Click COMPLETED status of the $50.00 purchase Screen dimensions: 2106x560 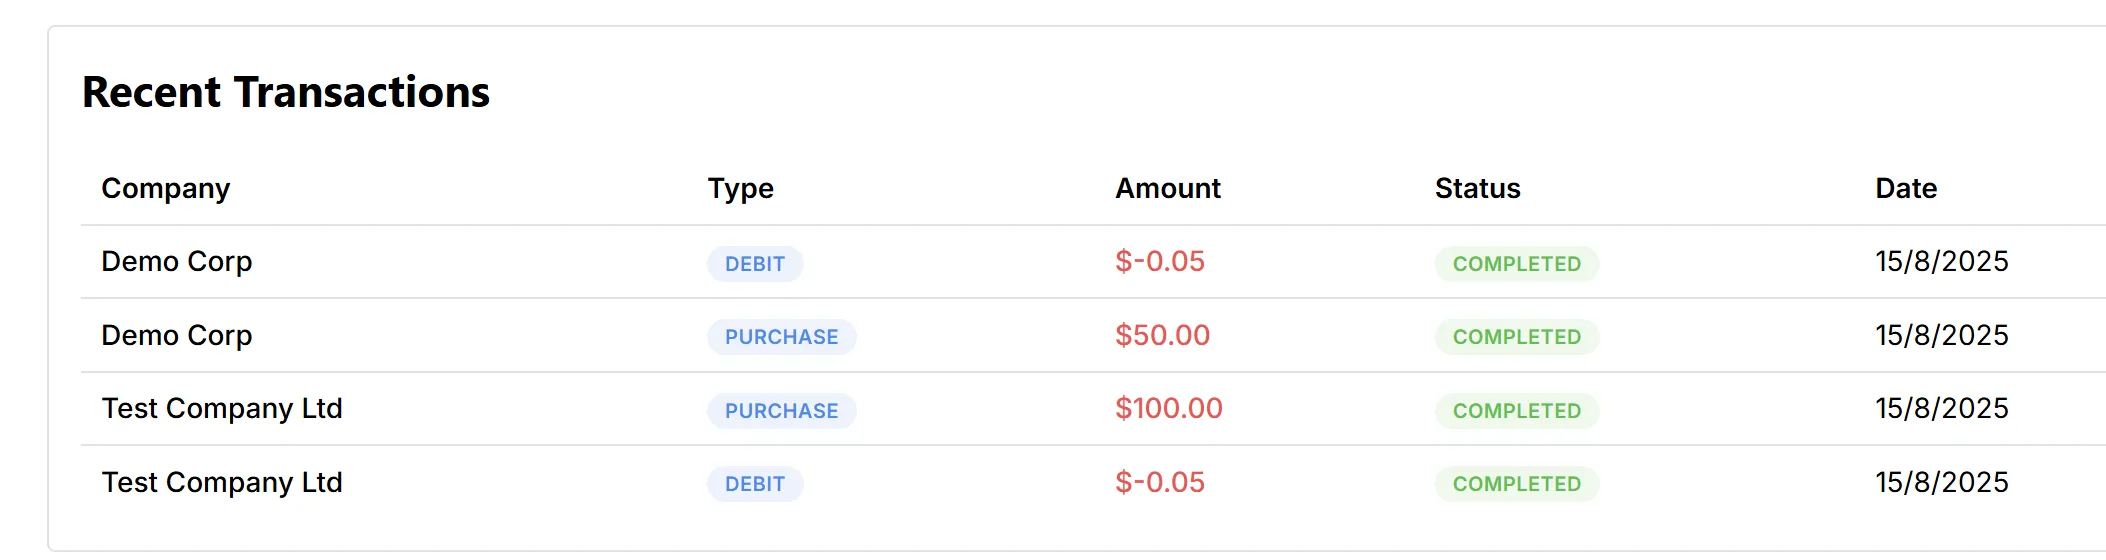pyautogui.click(x=1516, y=337)
